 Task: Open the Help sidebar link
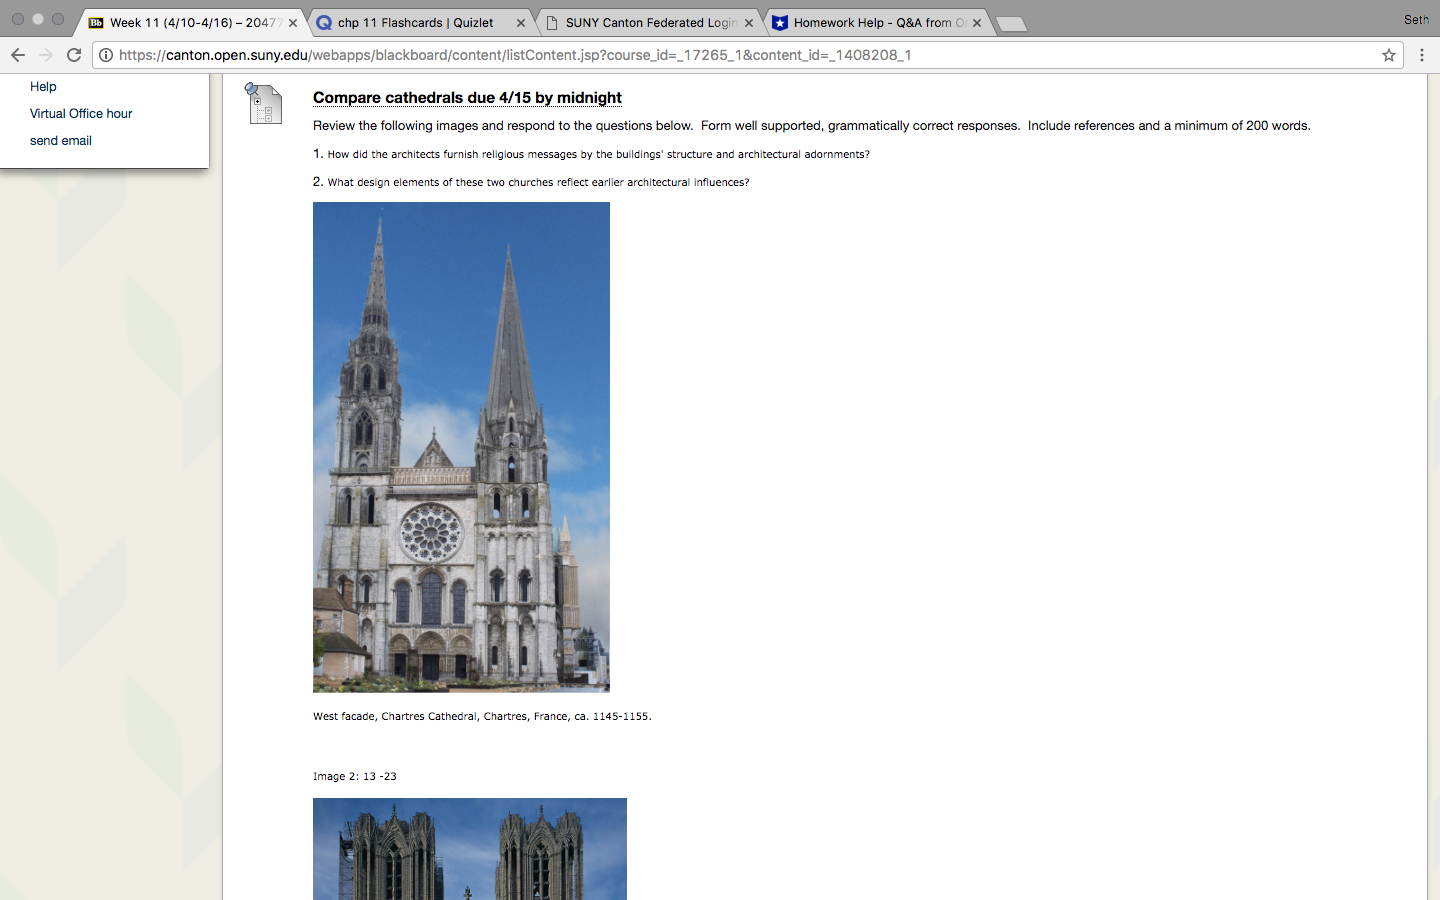pos(43,87)
